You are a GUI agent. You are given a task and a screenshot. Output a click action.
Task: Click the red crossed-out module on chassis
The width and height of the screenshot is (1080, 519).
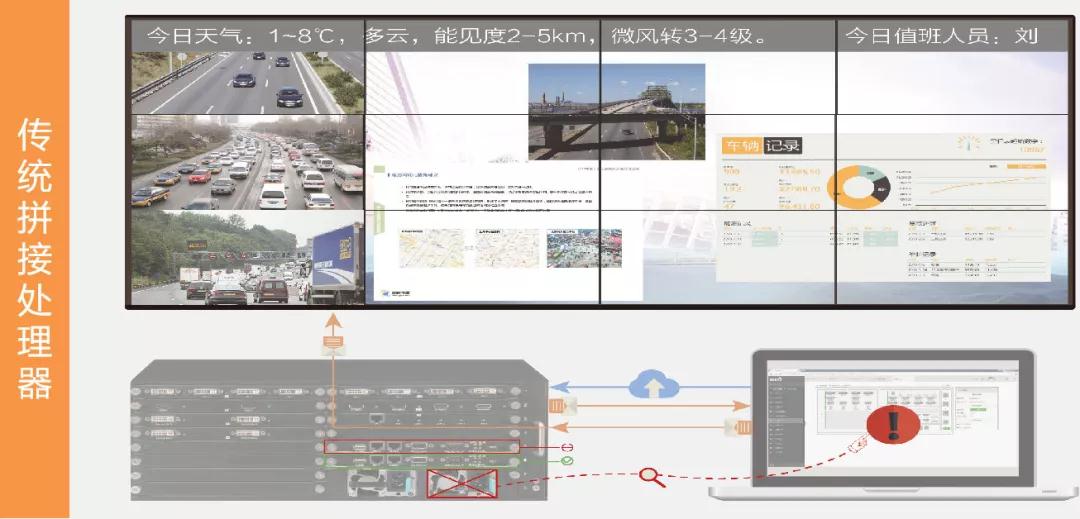462,483
